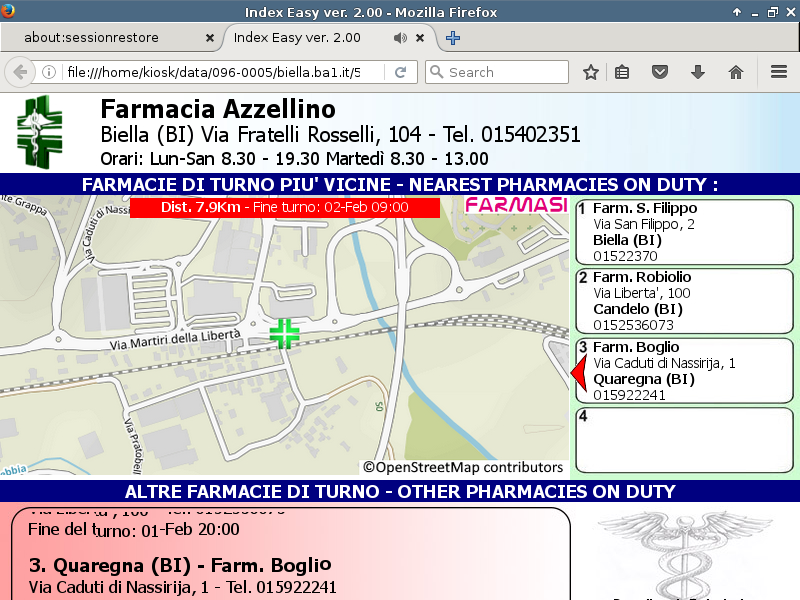Go to the Firefox home page icon
The width and height of the screenshot is (800, 600).
pyautogui.click(x=736, y=72)
